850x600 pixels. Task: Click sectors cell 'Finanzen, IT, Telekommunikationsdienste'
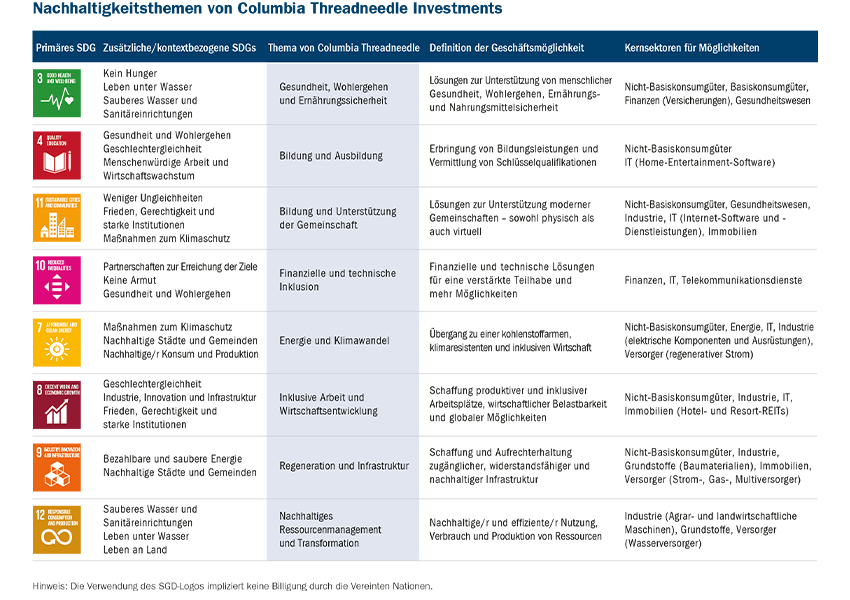pyautogui.click(x=713, y=280)
